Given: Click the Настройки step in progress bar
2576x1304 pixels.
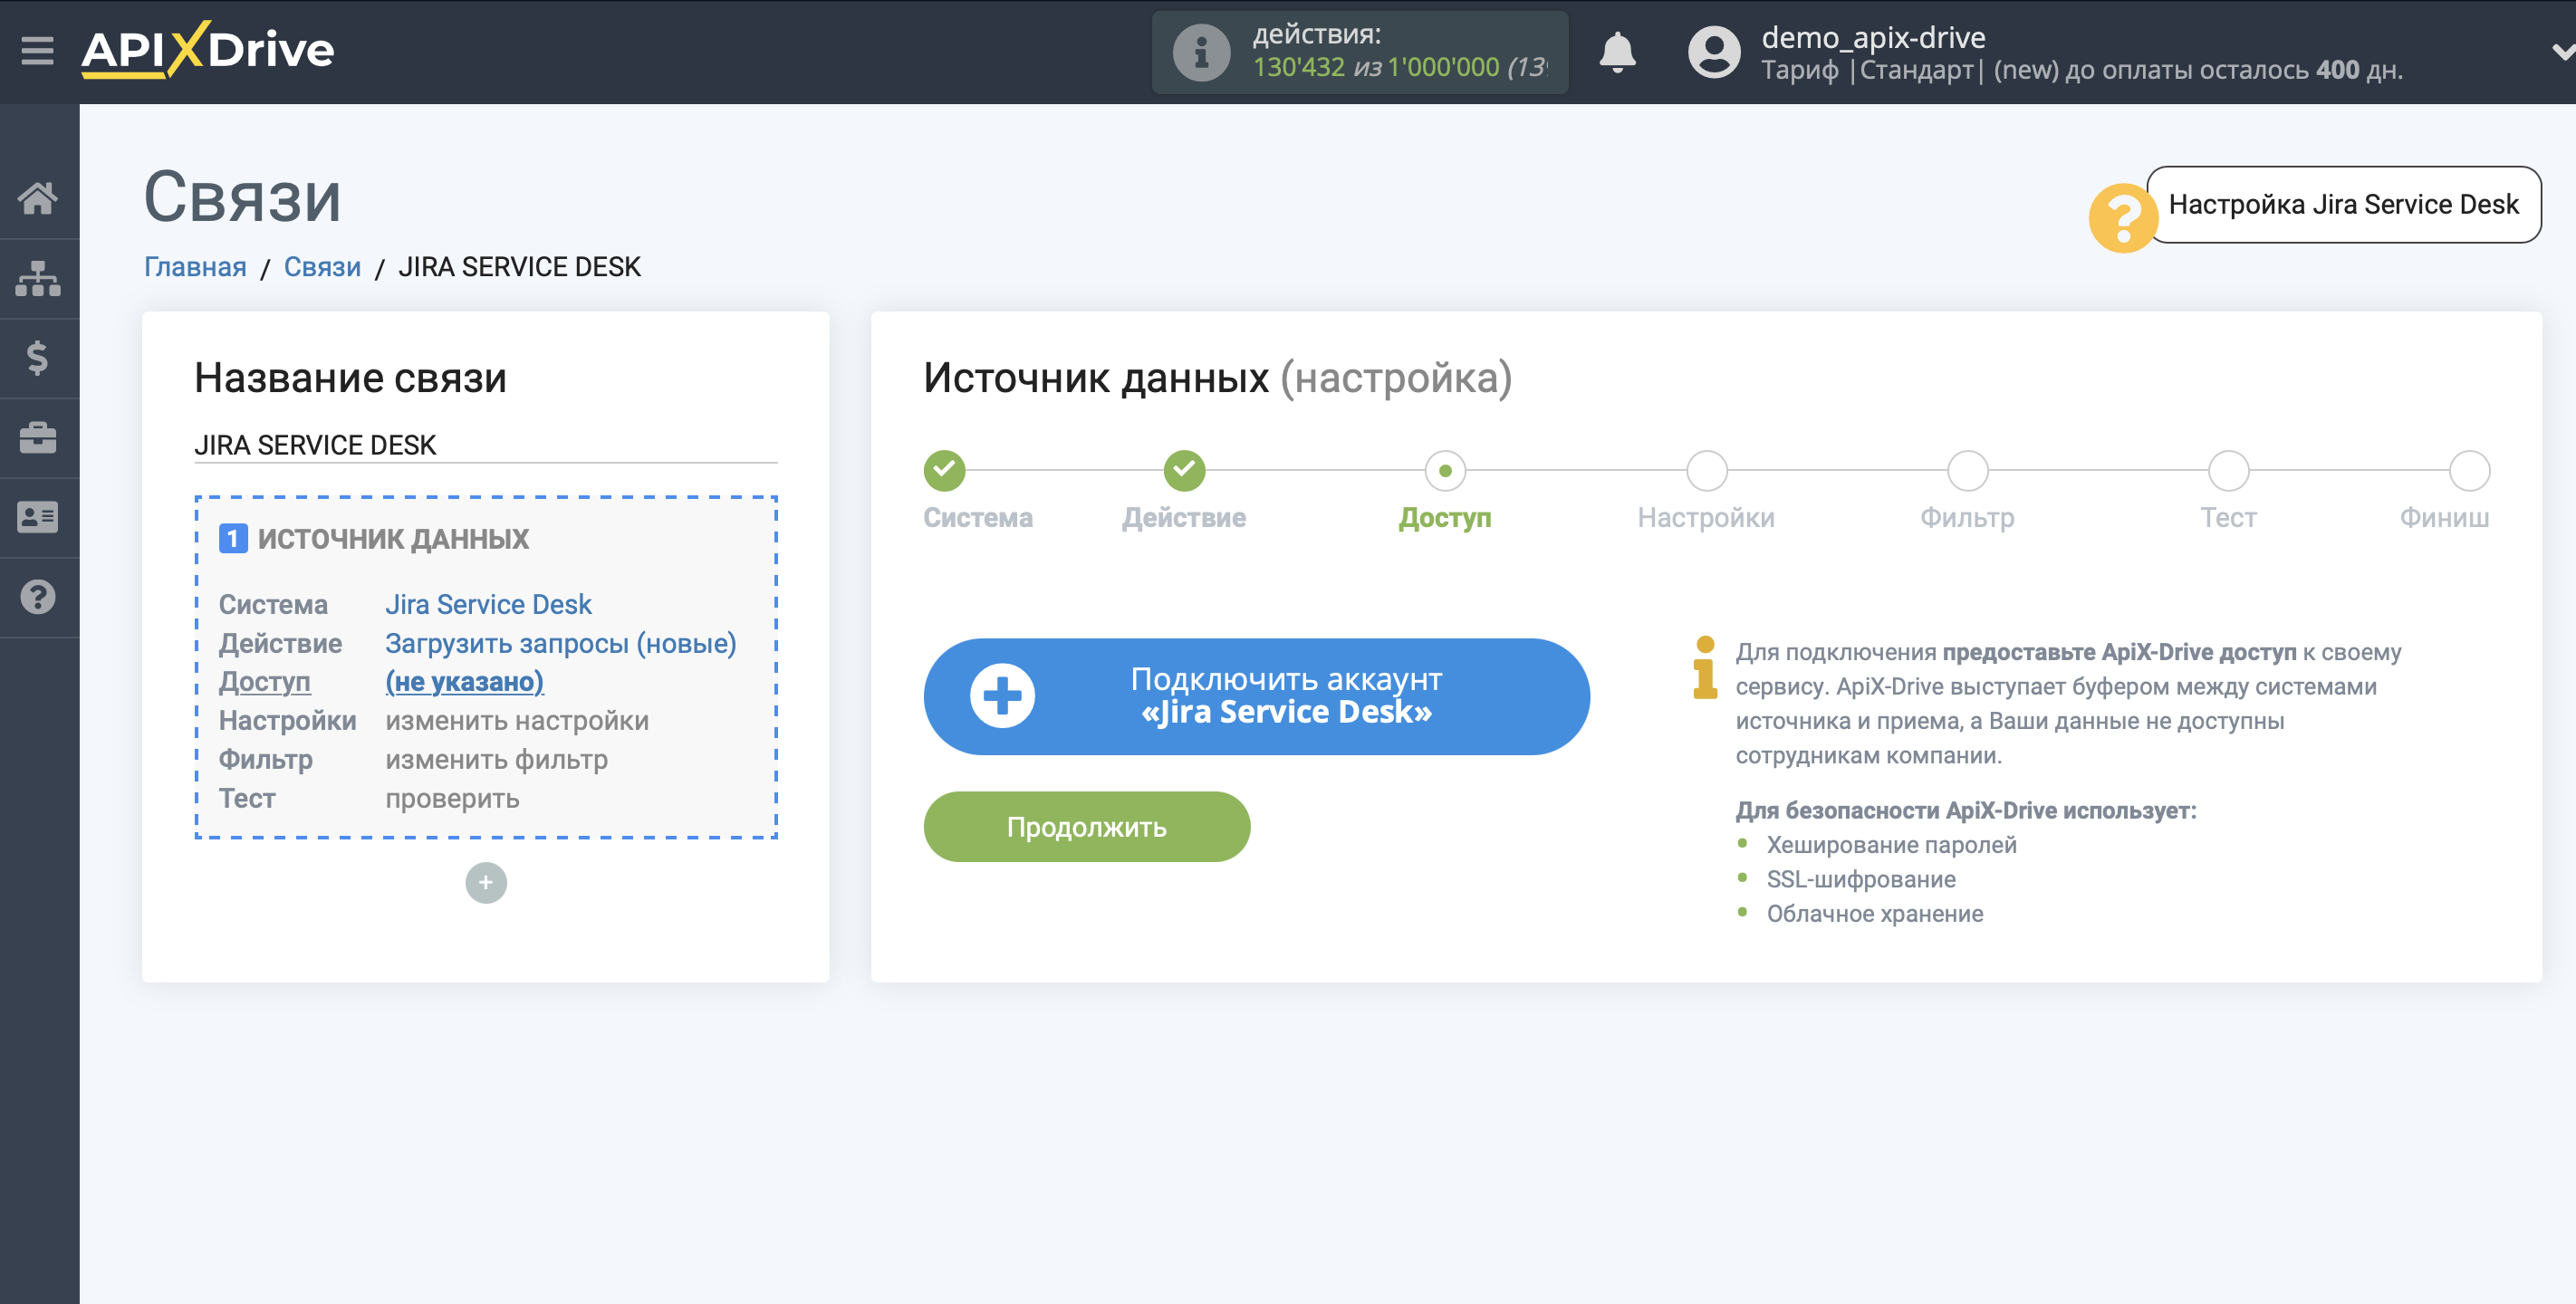Looking at the screenshot, I should [1703, 469].
